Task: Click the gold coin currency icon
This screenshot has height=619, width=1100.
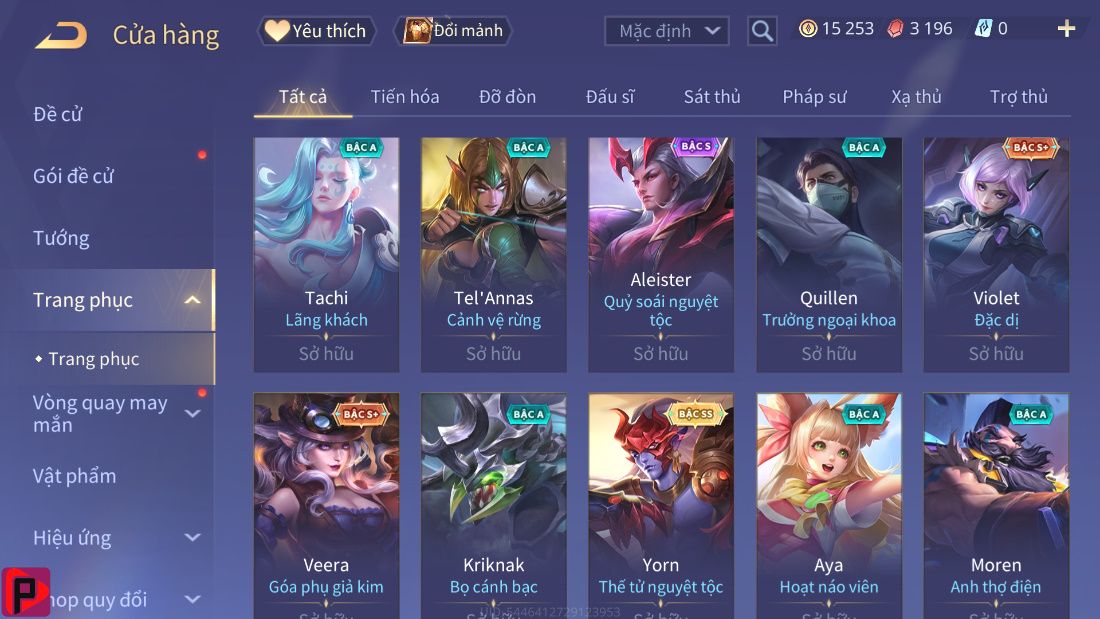Action: click(808, 29)
